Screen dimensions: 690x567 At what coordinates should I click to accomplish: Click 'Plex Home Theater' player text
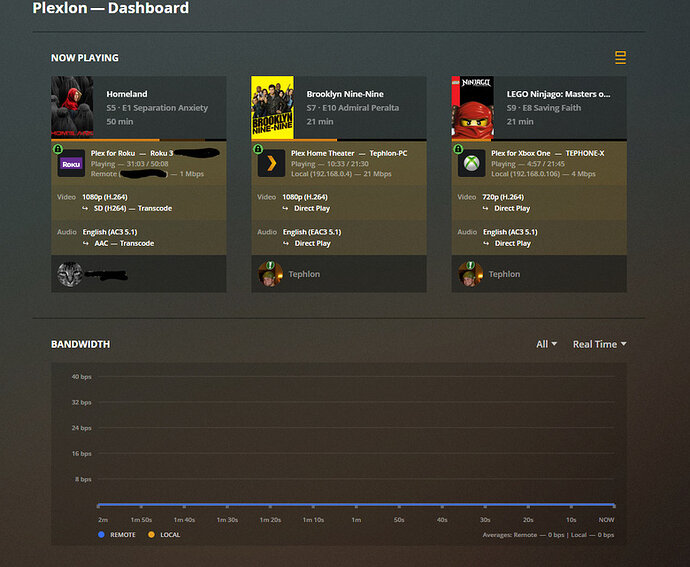[x=323, y=153]
